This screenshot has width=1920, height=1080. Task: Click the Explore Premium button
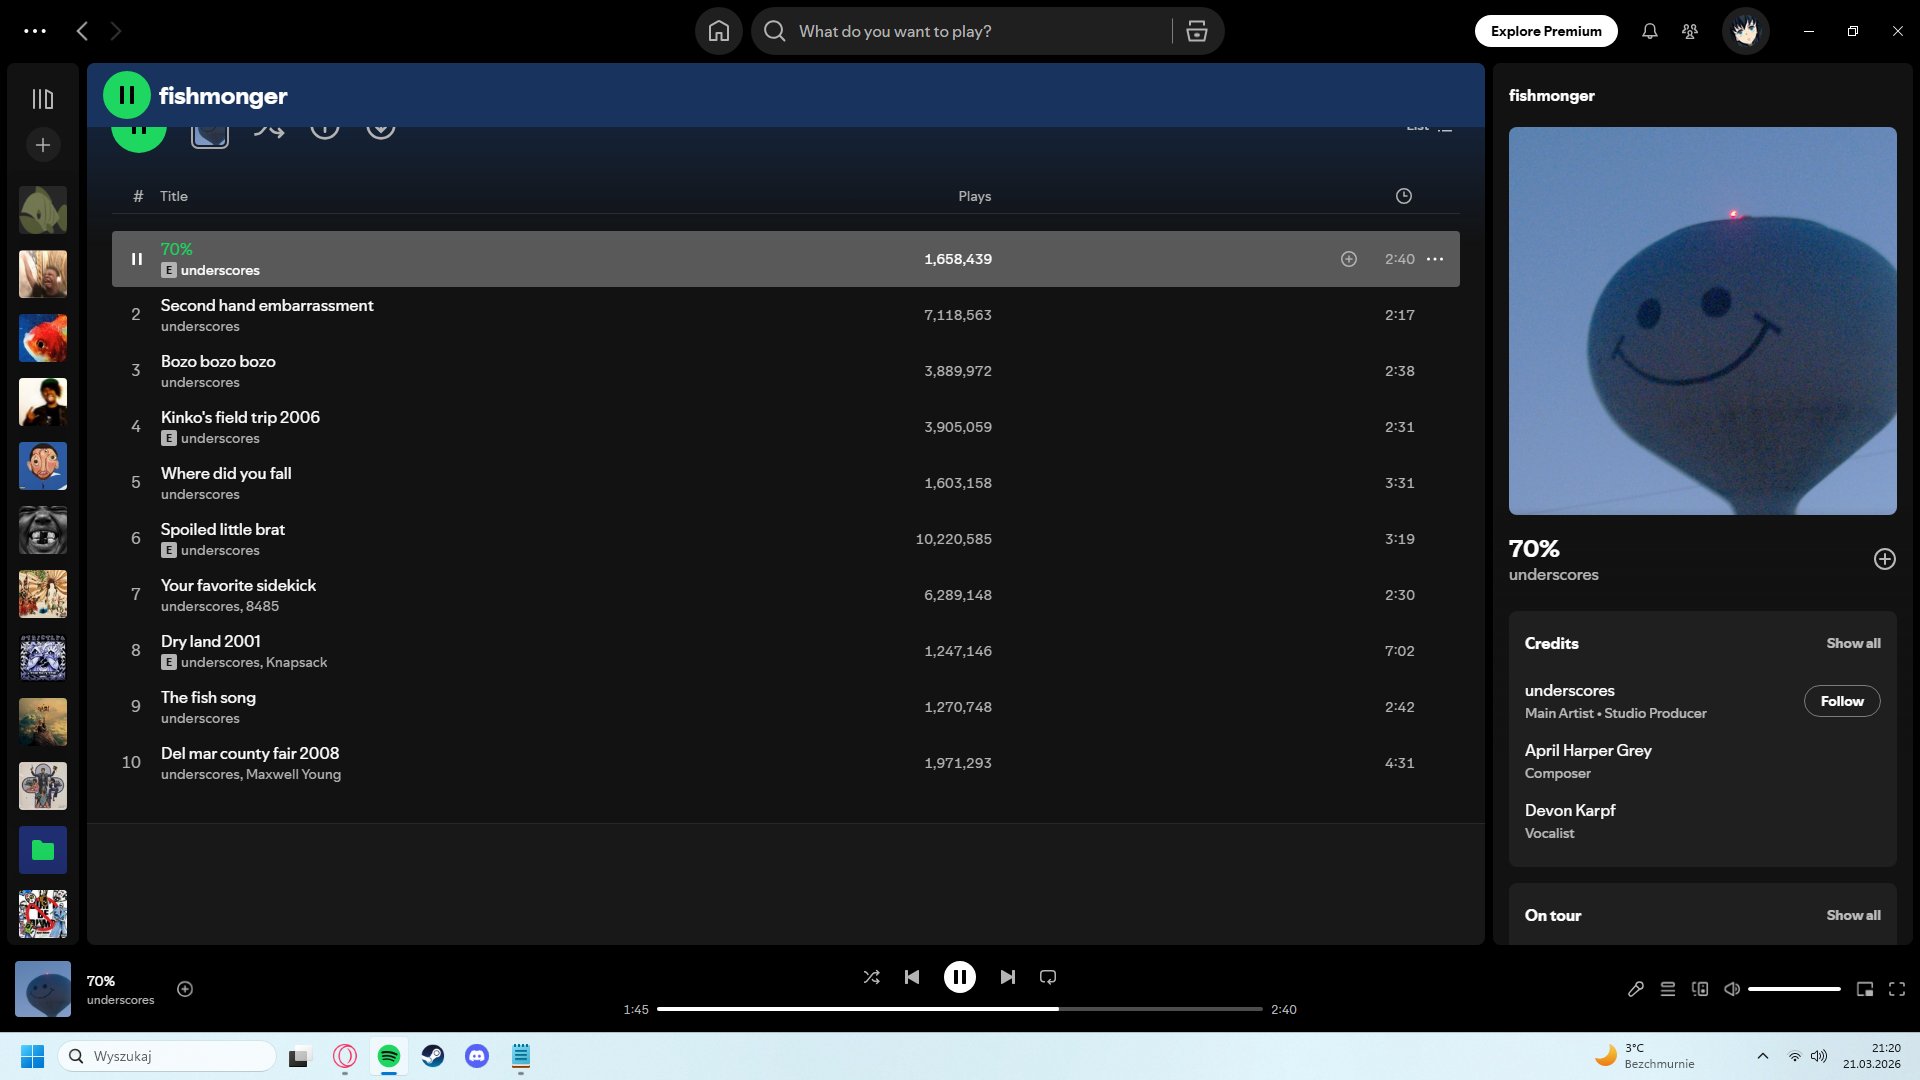point(1546,31)
